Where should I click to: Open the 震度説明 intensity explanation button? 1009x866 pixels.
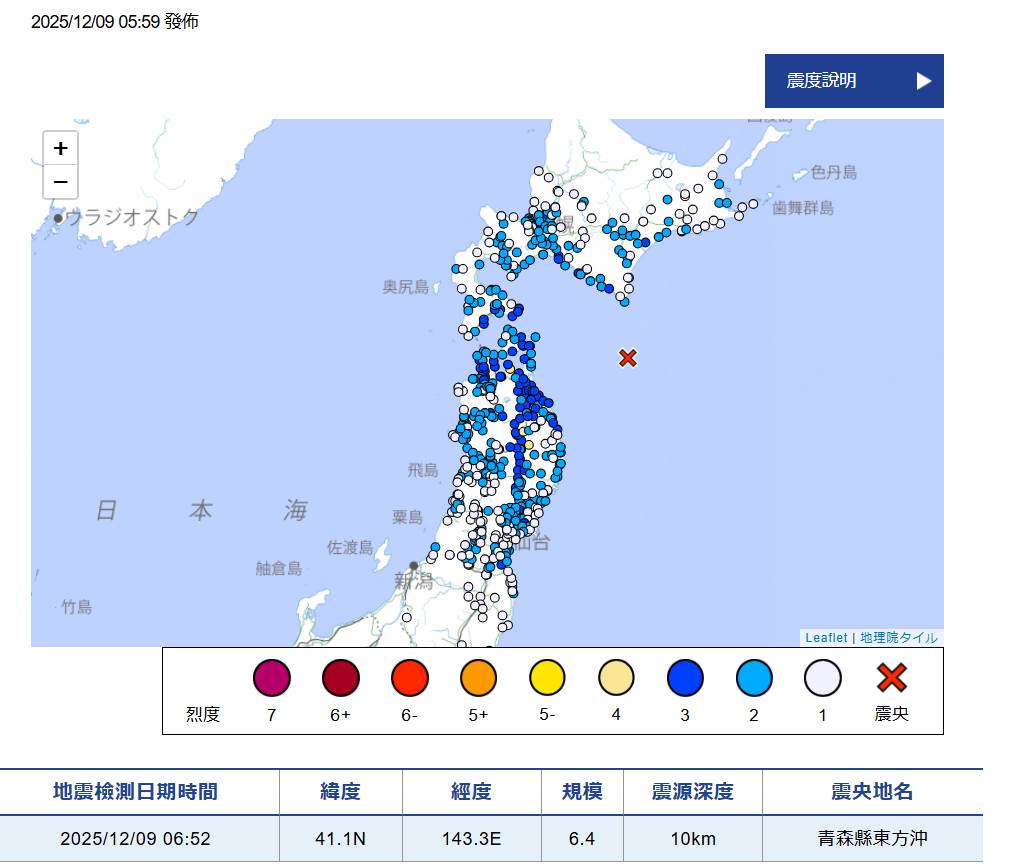[853, 81]
